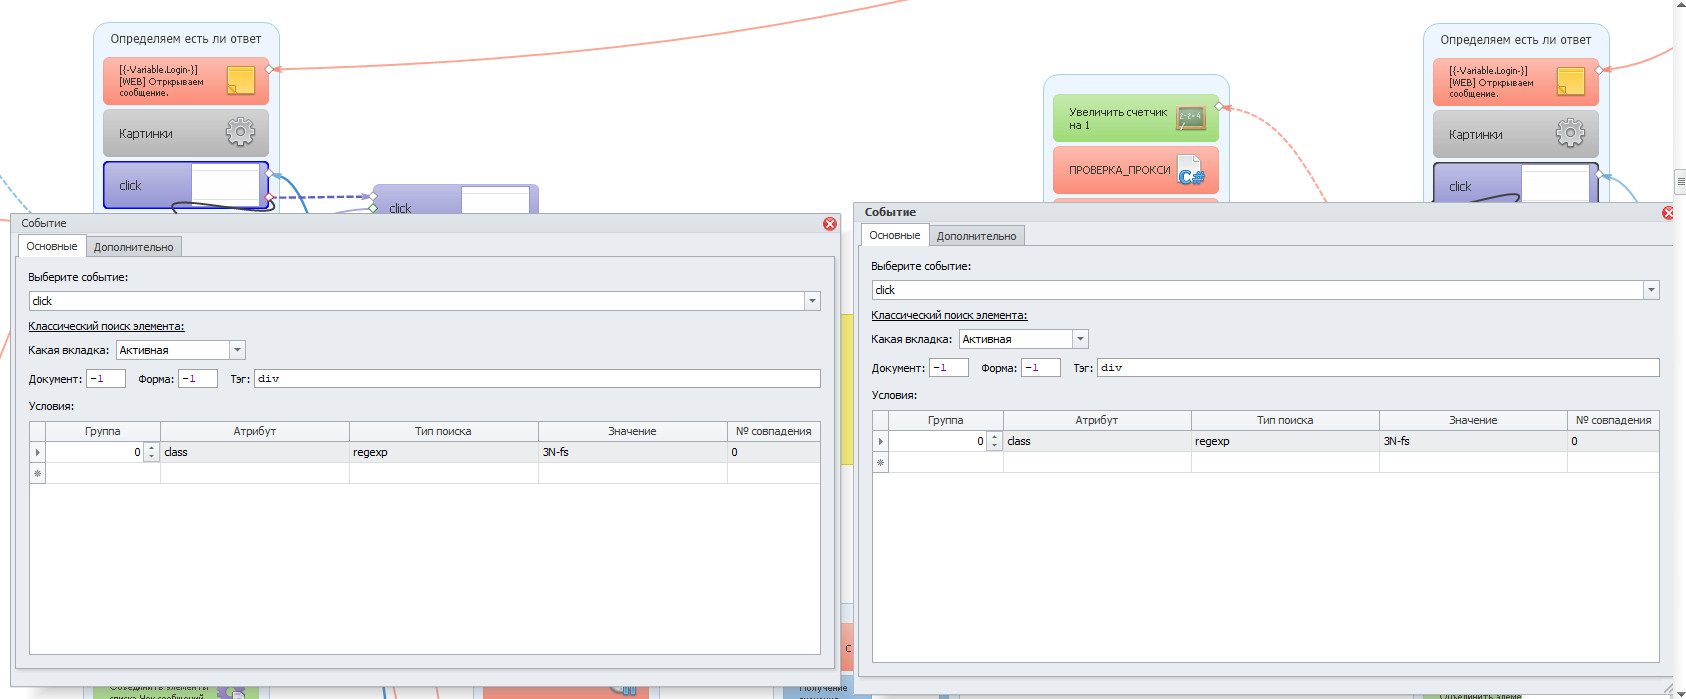Expand Какая вкладка dropdown in left dialog
1686x699 pixels.
(237, 350)
